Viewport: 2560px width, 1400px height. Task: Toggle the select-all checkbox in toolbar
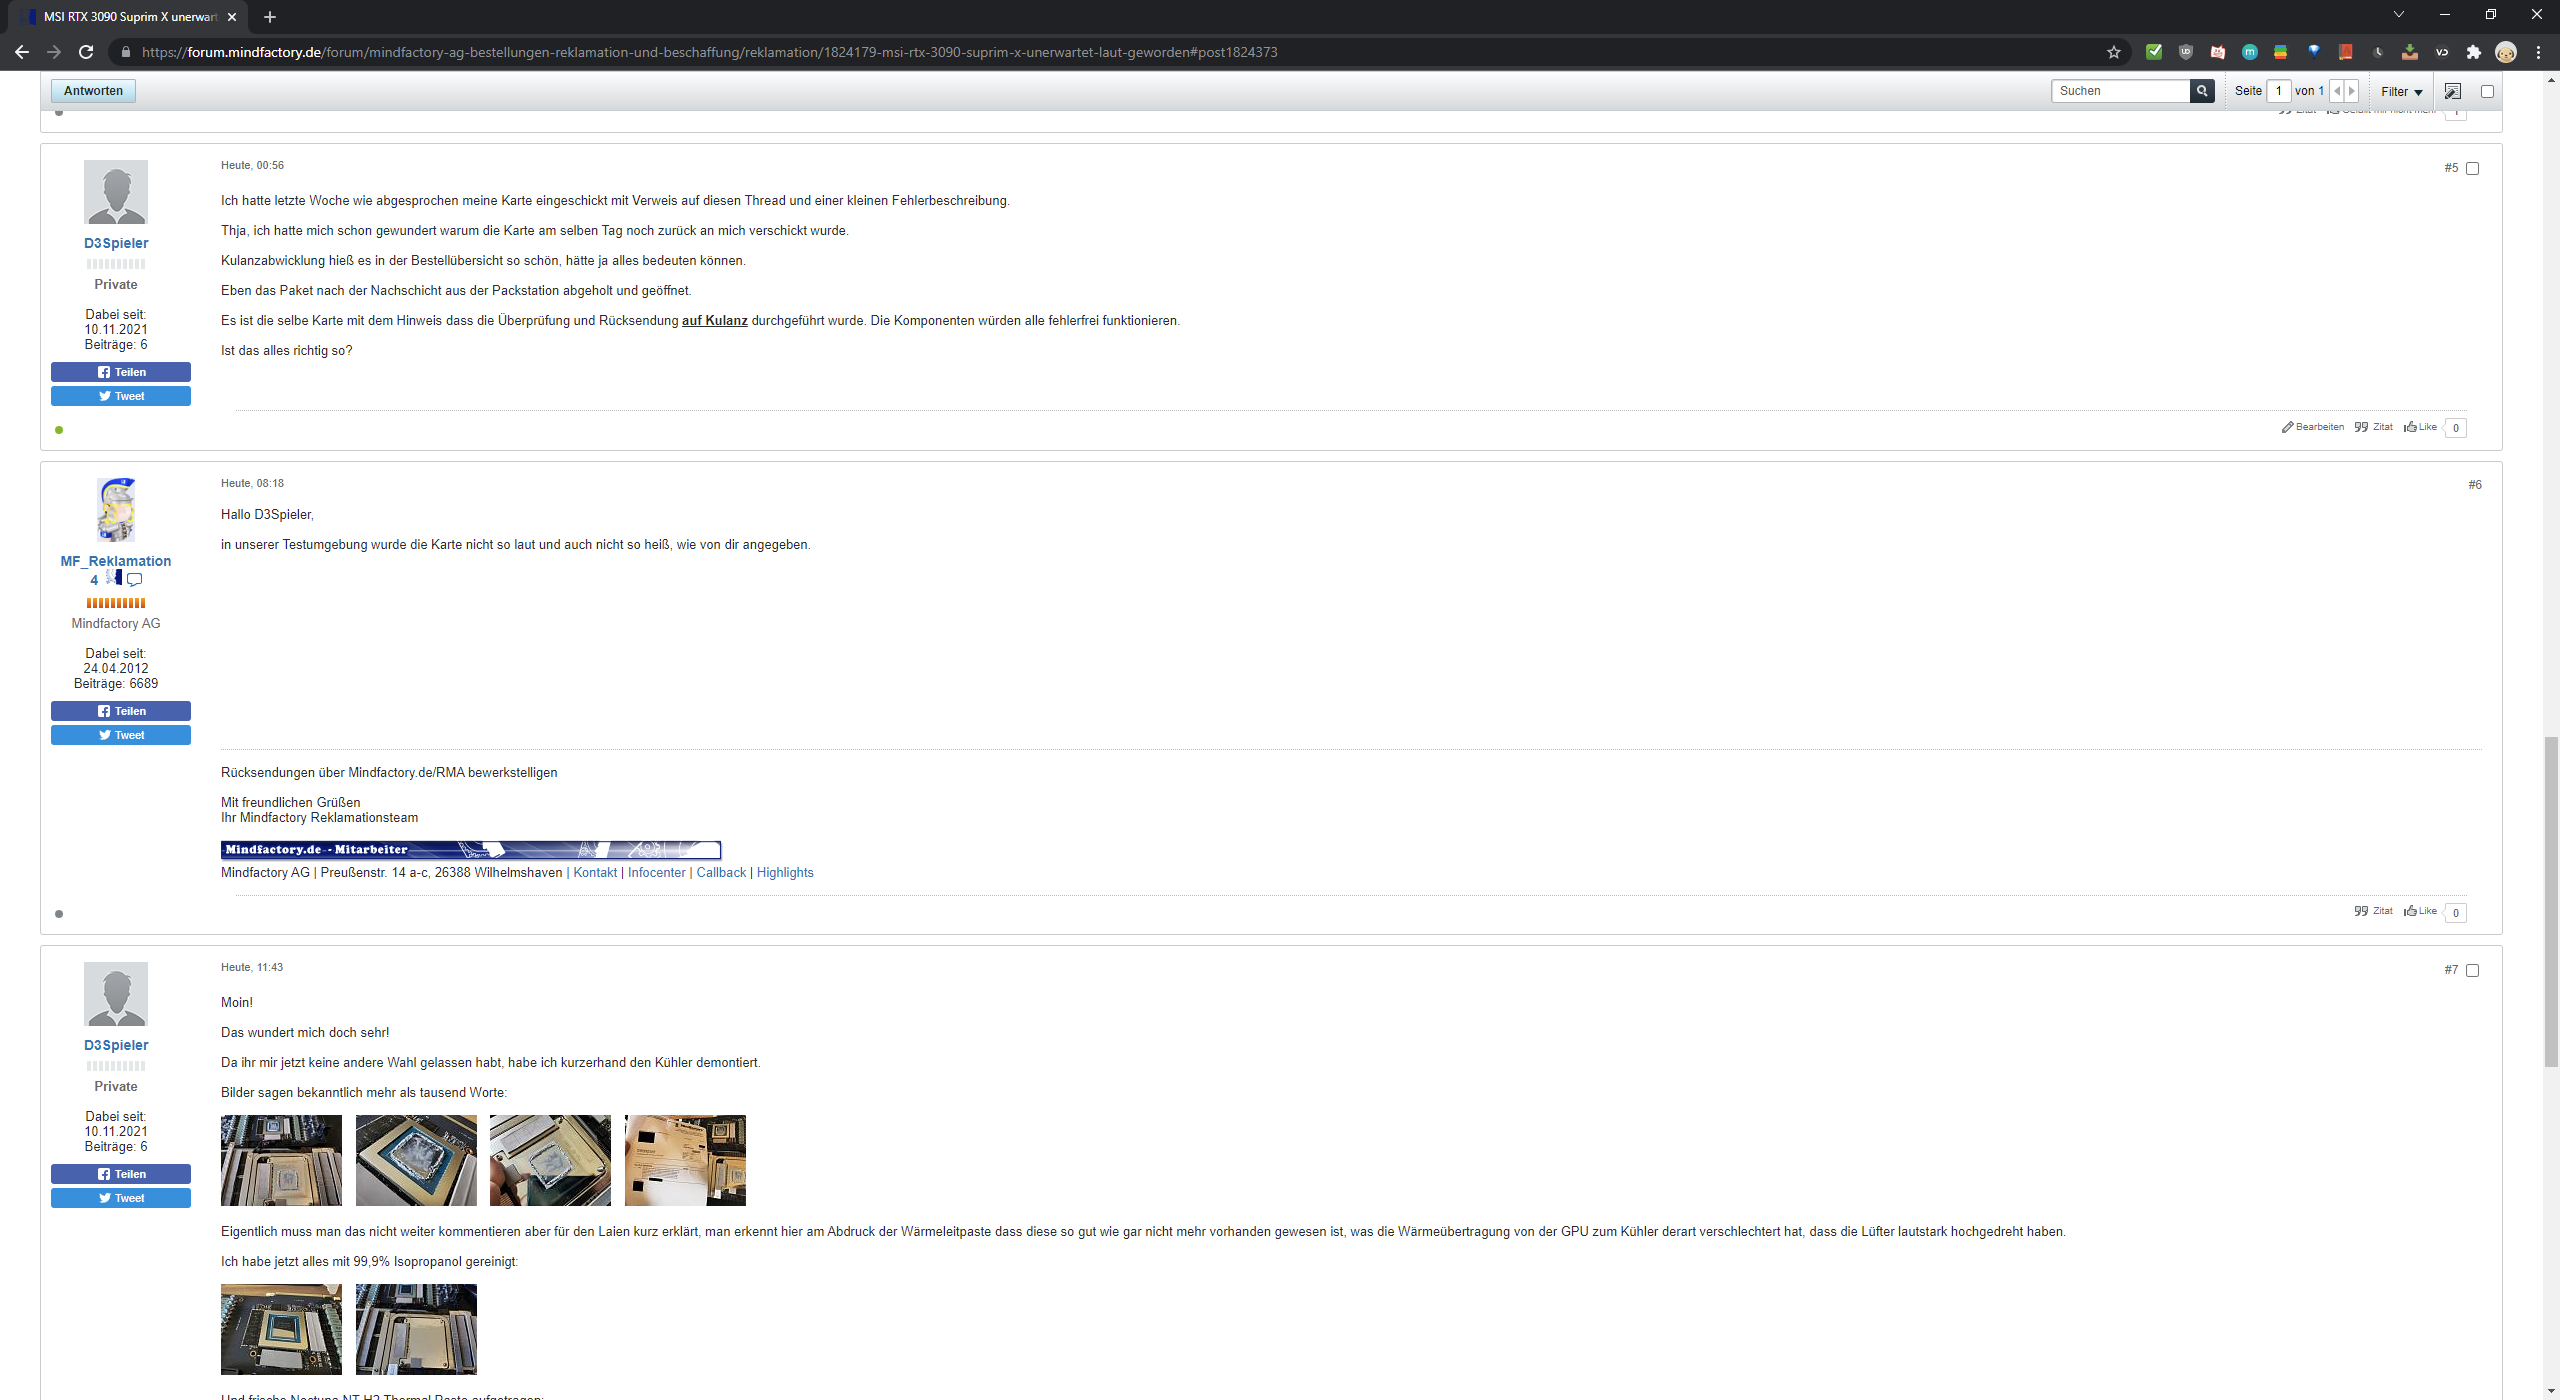click(x=2487, y=91)
